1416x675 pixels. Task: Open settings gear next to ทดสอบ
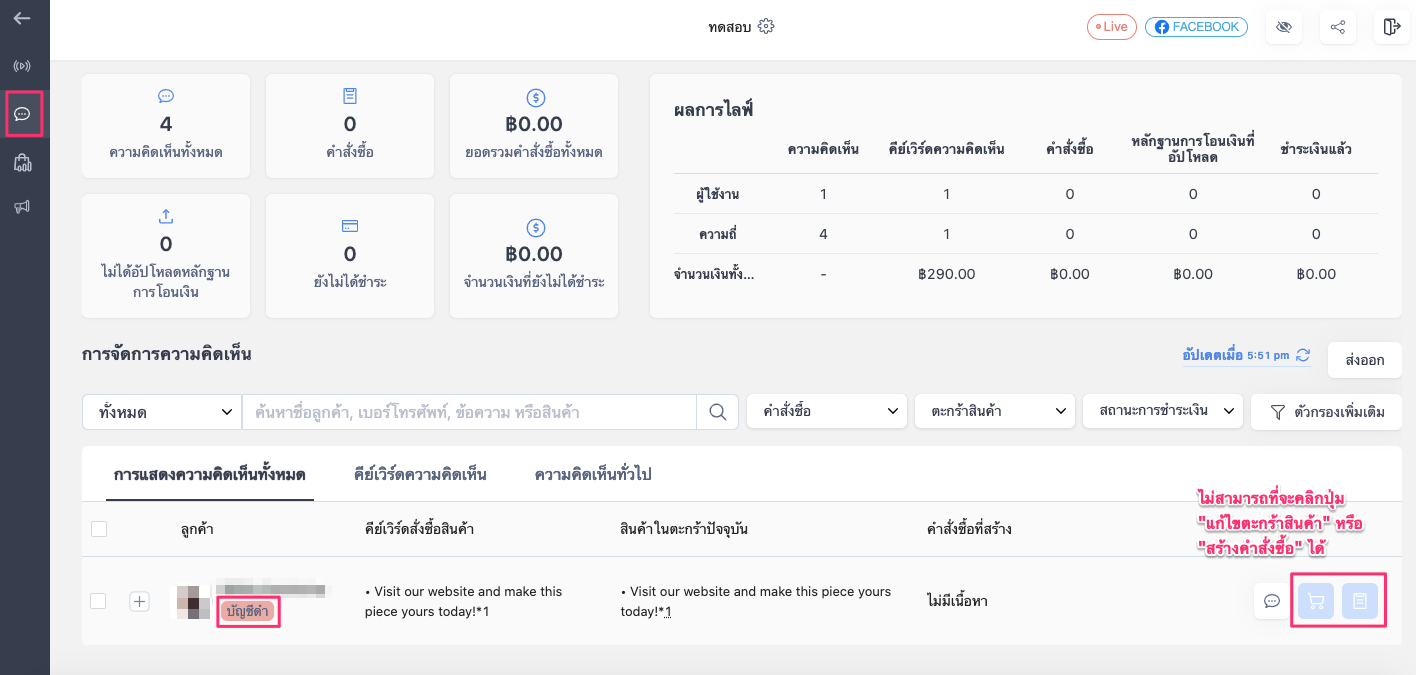tap(766, 27)
